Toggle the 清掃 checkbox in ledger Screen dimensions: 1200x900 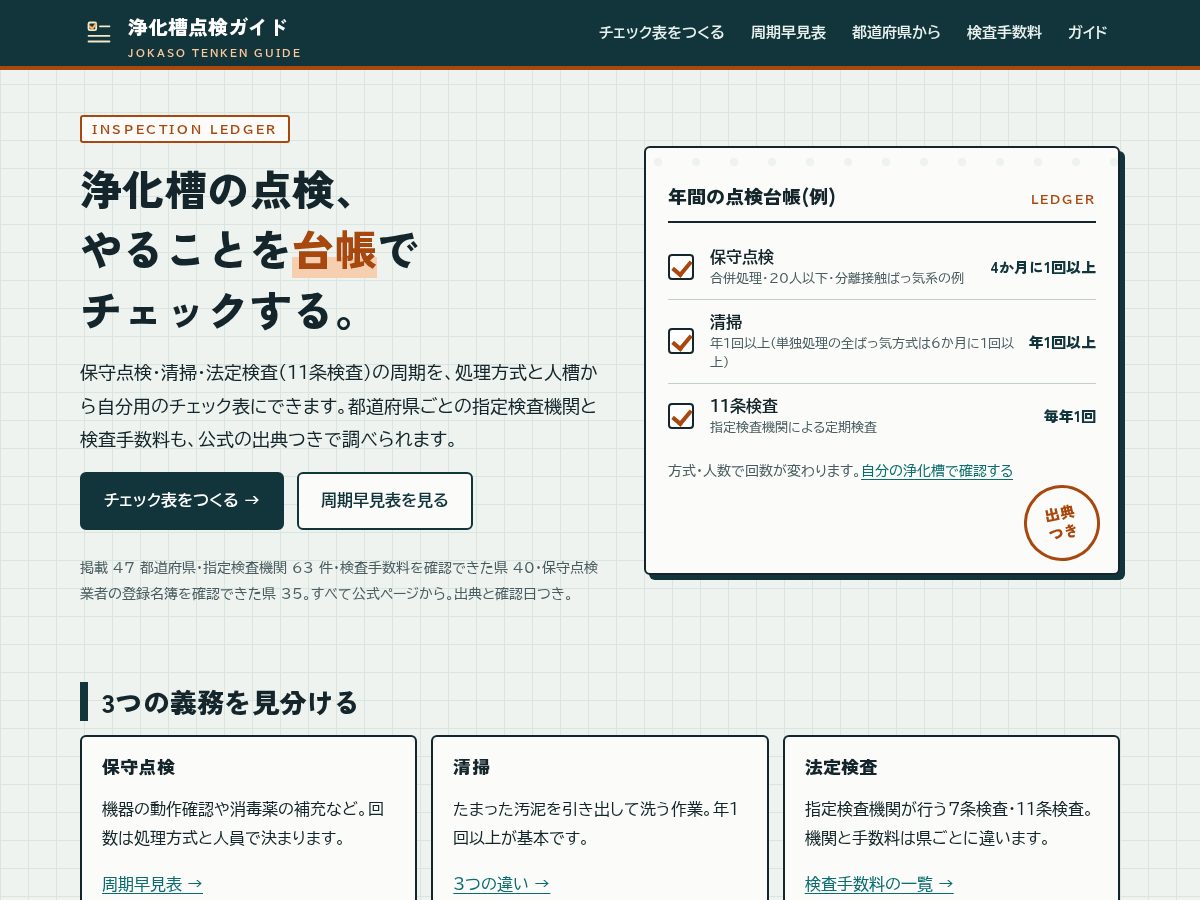pos(681,341)
